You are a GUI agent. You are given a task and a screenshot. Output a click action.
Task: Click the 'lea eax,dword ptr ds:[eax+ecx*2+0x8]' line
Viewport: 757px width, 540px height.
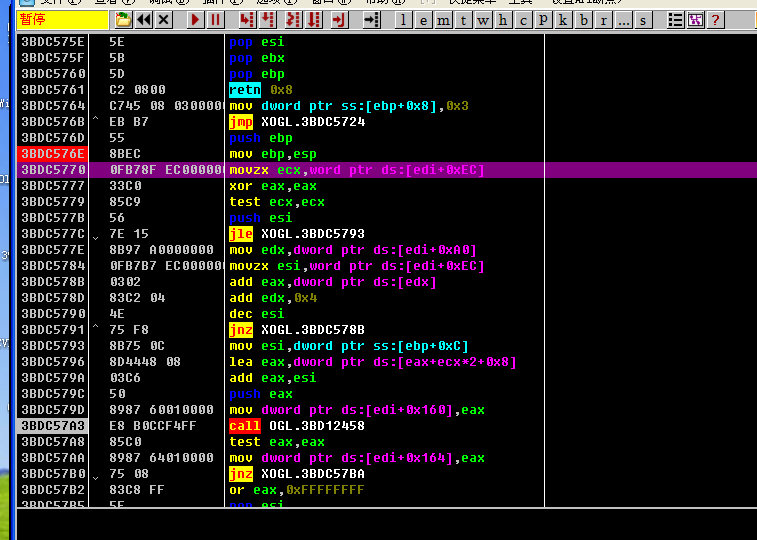(x=373, y=362)
